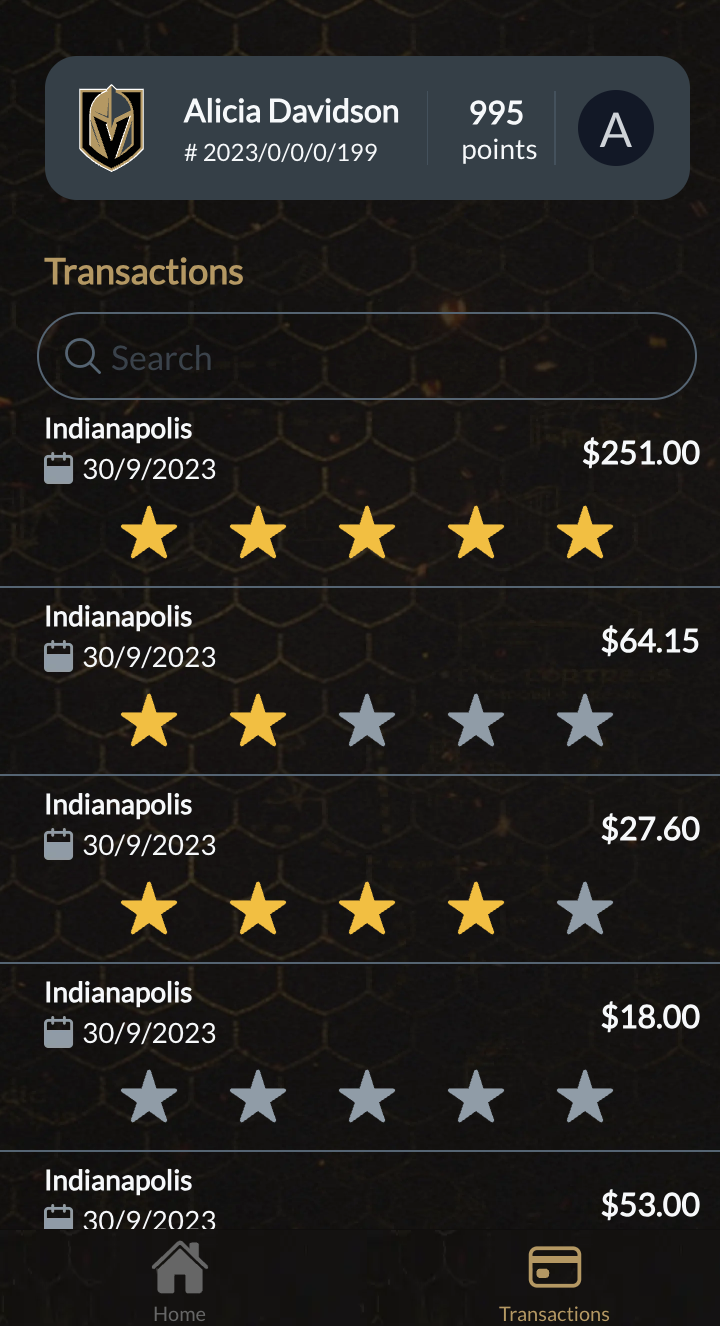
Task: Click the Home house icon
Action: pyautogui.click(x=180, y=1268)
